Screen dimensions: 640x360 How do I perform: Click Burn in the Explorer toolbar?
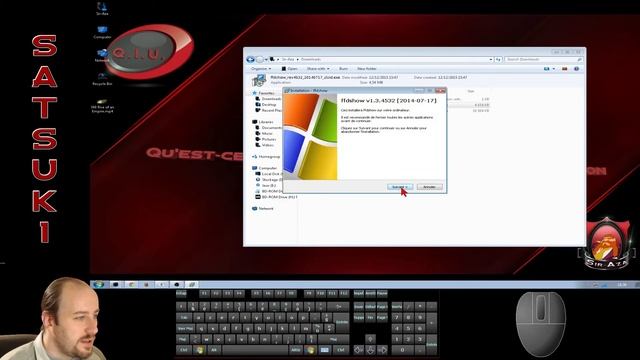coord(344,69)
